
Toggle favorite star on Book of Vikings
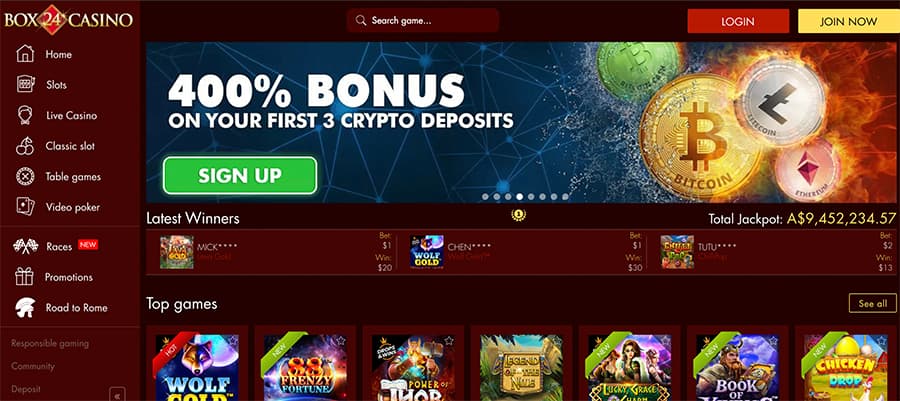tap(772, 341)
